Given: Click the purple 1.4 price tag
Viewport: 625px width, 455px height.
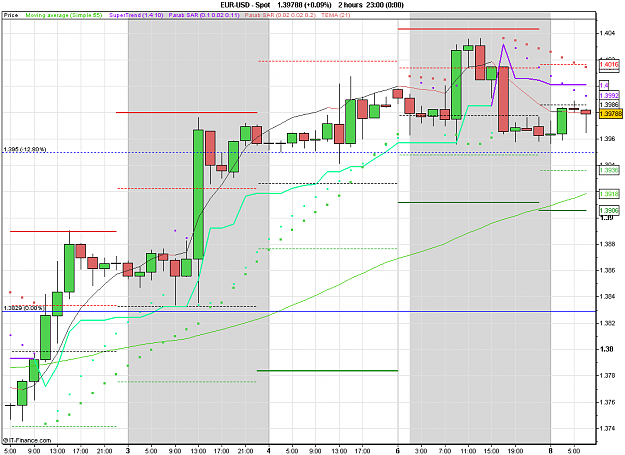Looking at the screenshot, I should point(604,86).
